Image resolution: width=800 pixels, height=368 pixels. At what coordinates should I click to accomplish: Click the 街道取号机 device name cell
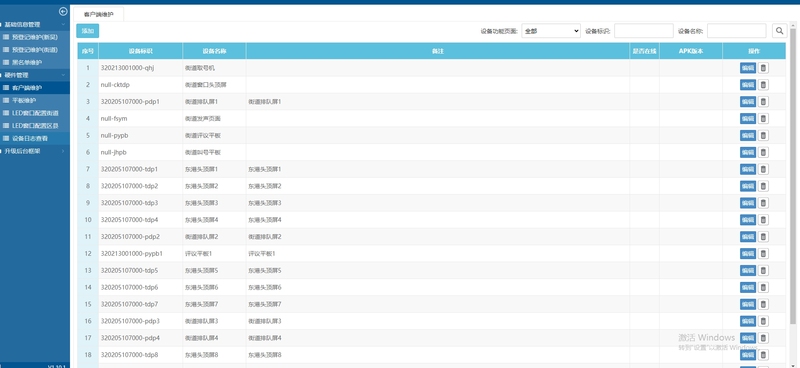tap(214, 68)
